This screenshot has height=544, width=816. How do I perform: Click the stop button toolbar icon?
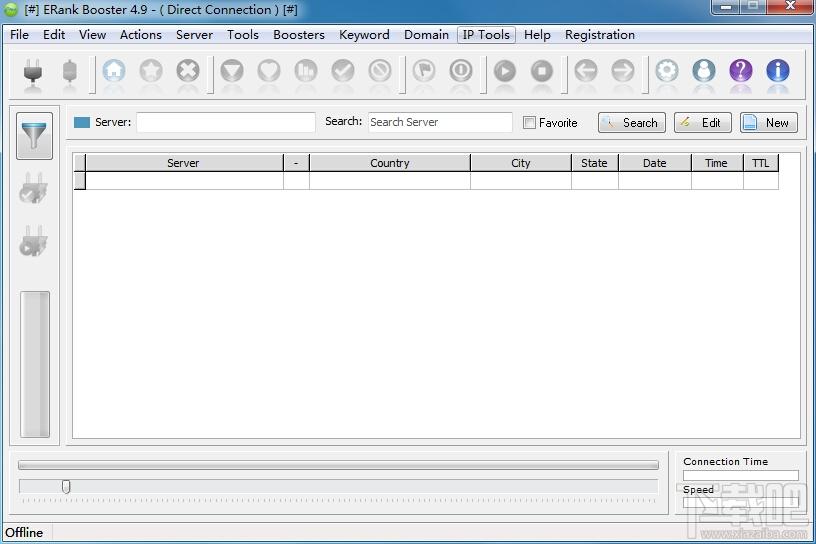coord(542,70)
